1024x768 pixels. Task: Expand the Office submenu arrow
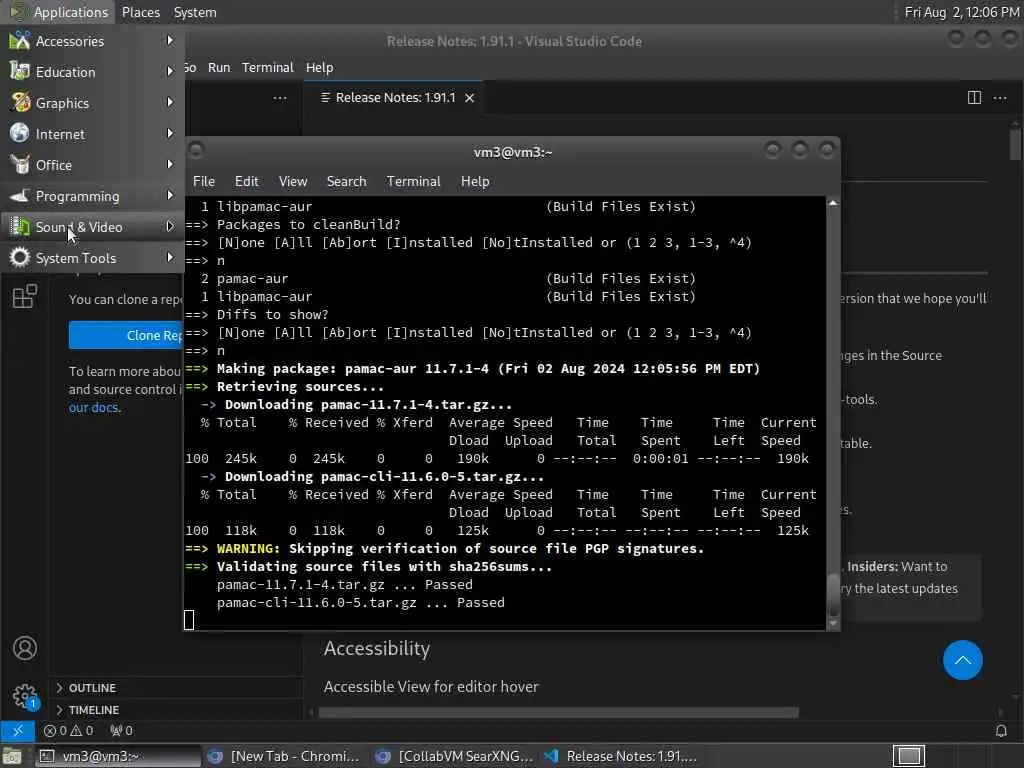point(170,165)
